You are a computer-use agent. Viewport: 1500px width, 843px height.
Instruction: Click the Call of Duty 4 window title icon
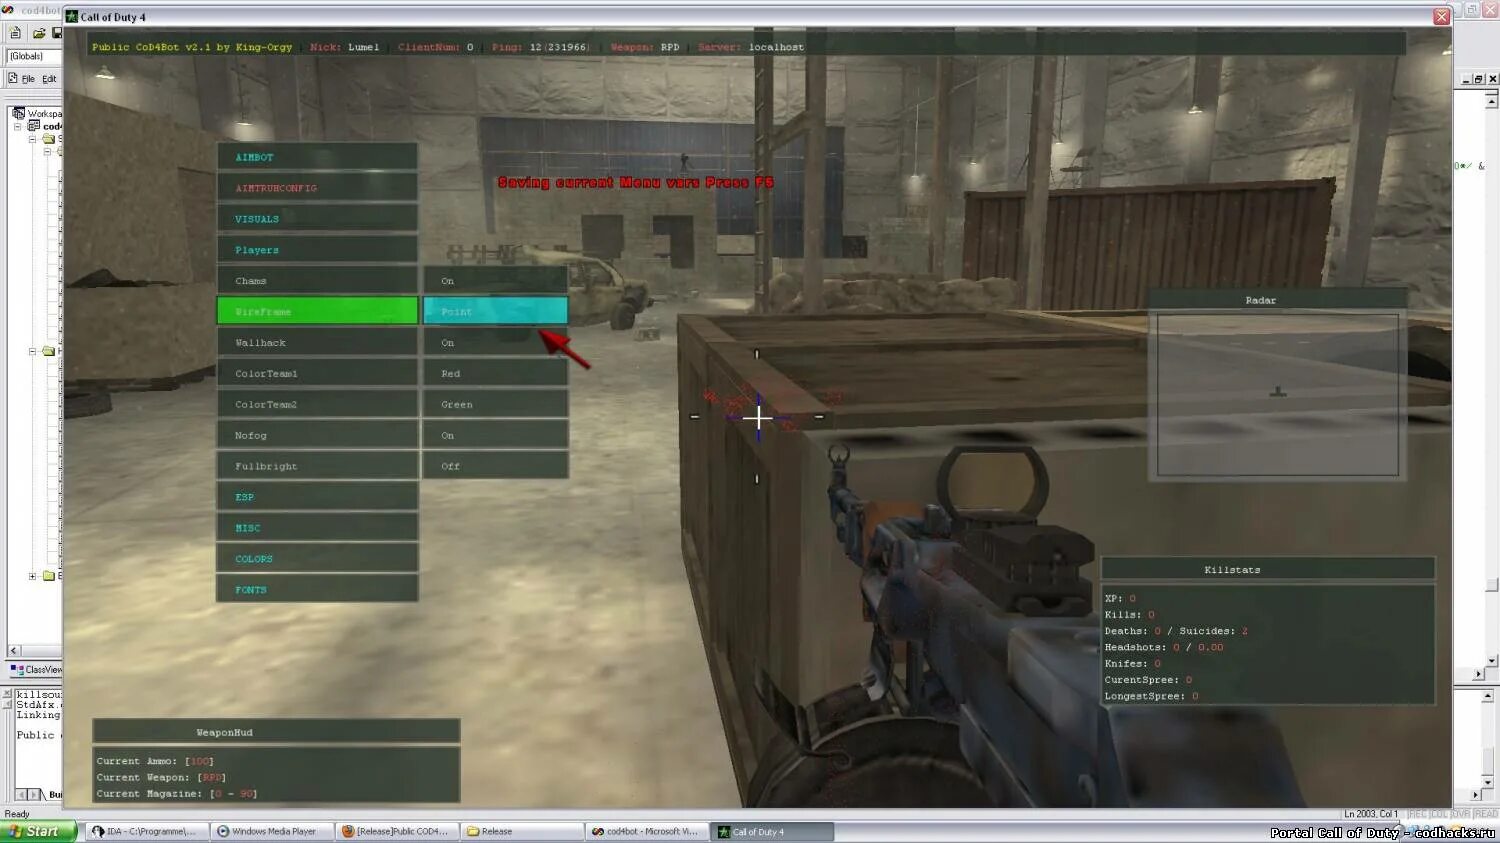[x=71, y=16]
